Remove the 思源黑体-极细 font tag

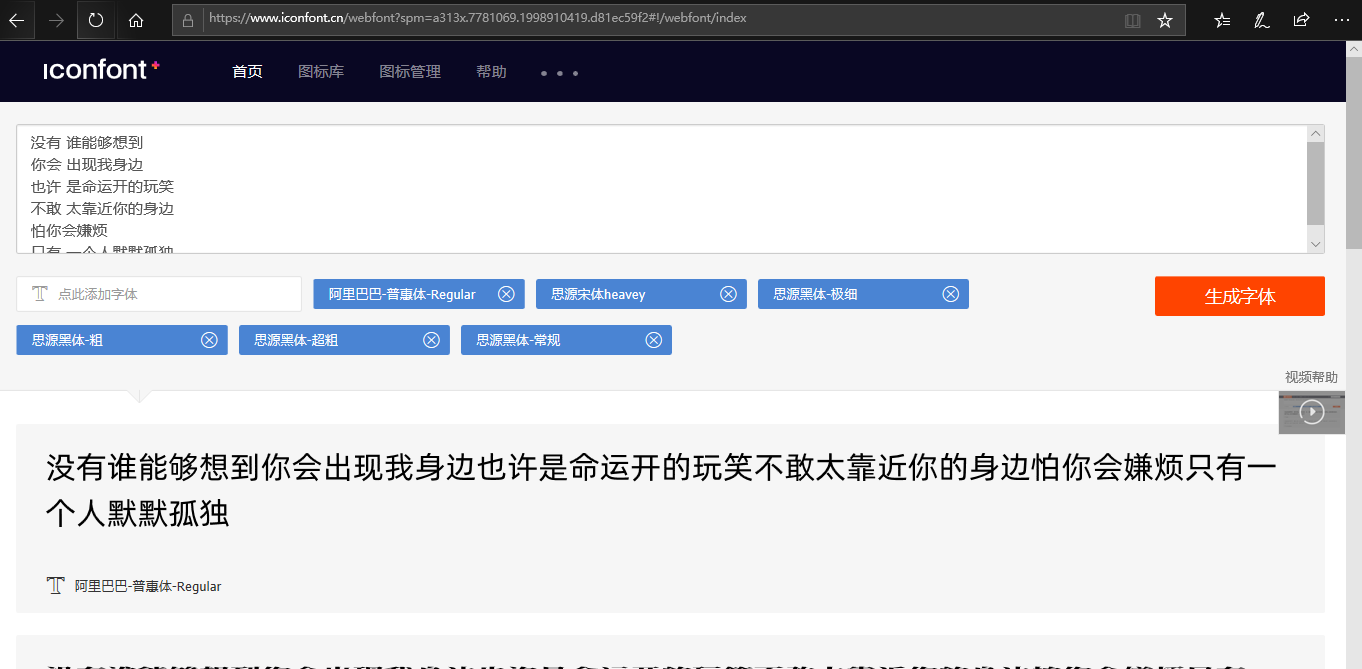click(x=950, y=293)
